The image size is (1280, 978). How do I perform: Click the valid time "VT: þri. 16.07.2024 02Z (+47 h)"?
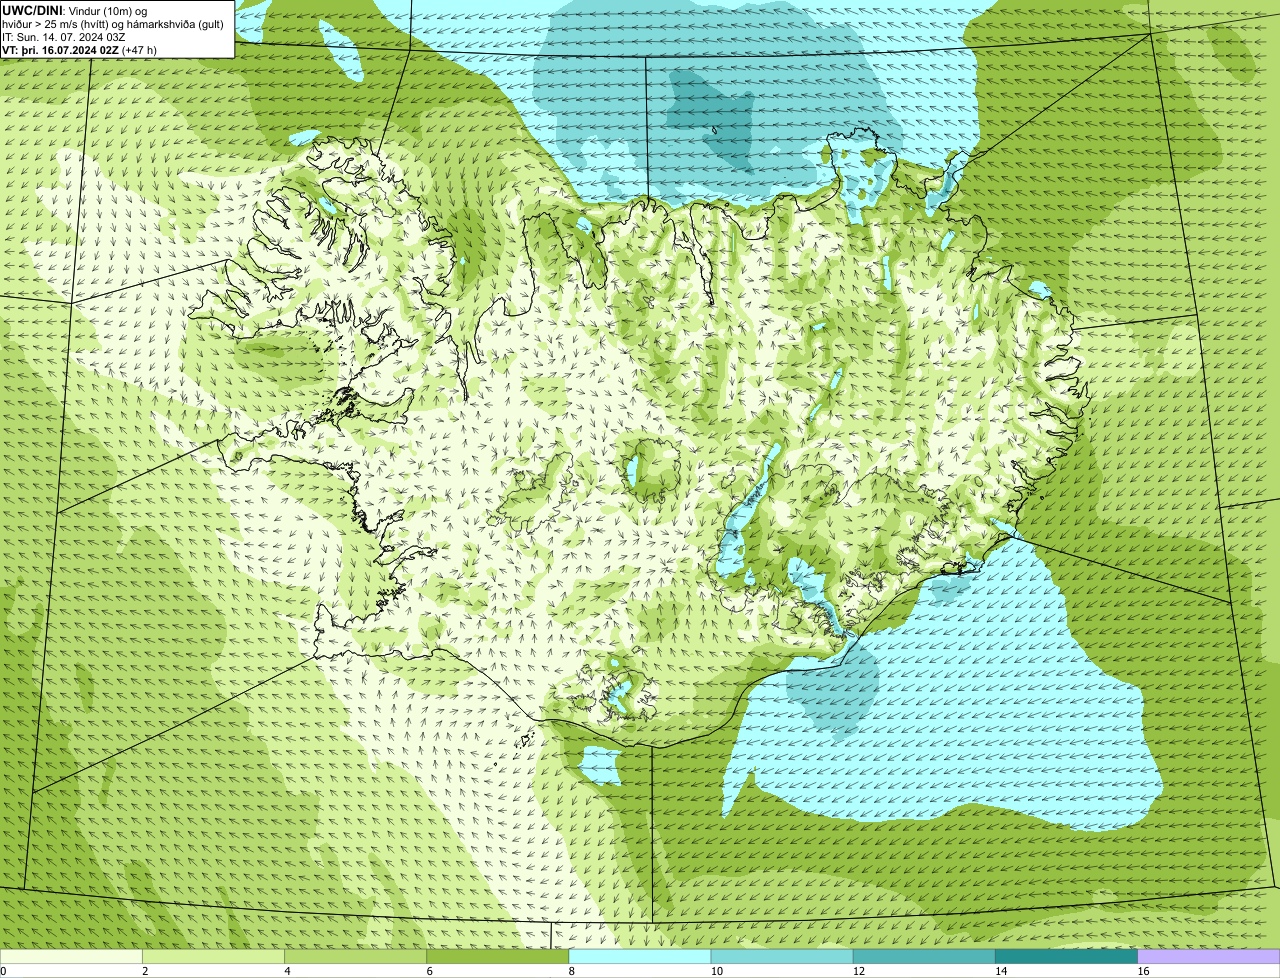pos(80,50)
